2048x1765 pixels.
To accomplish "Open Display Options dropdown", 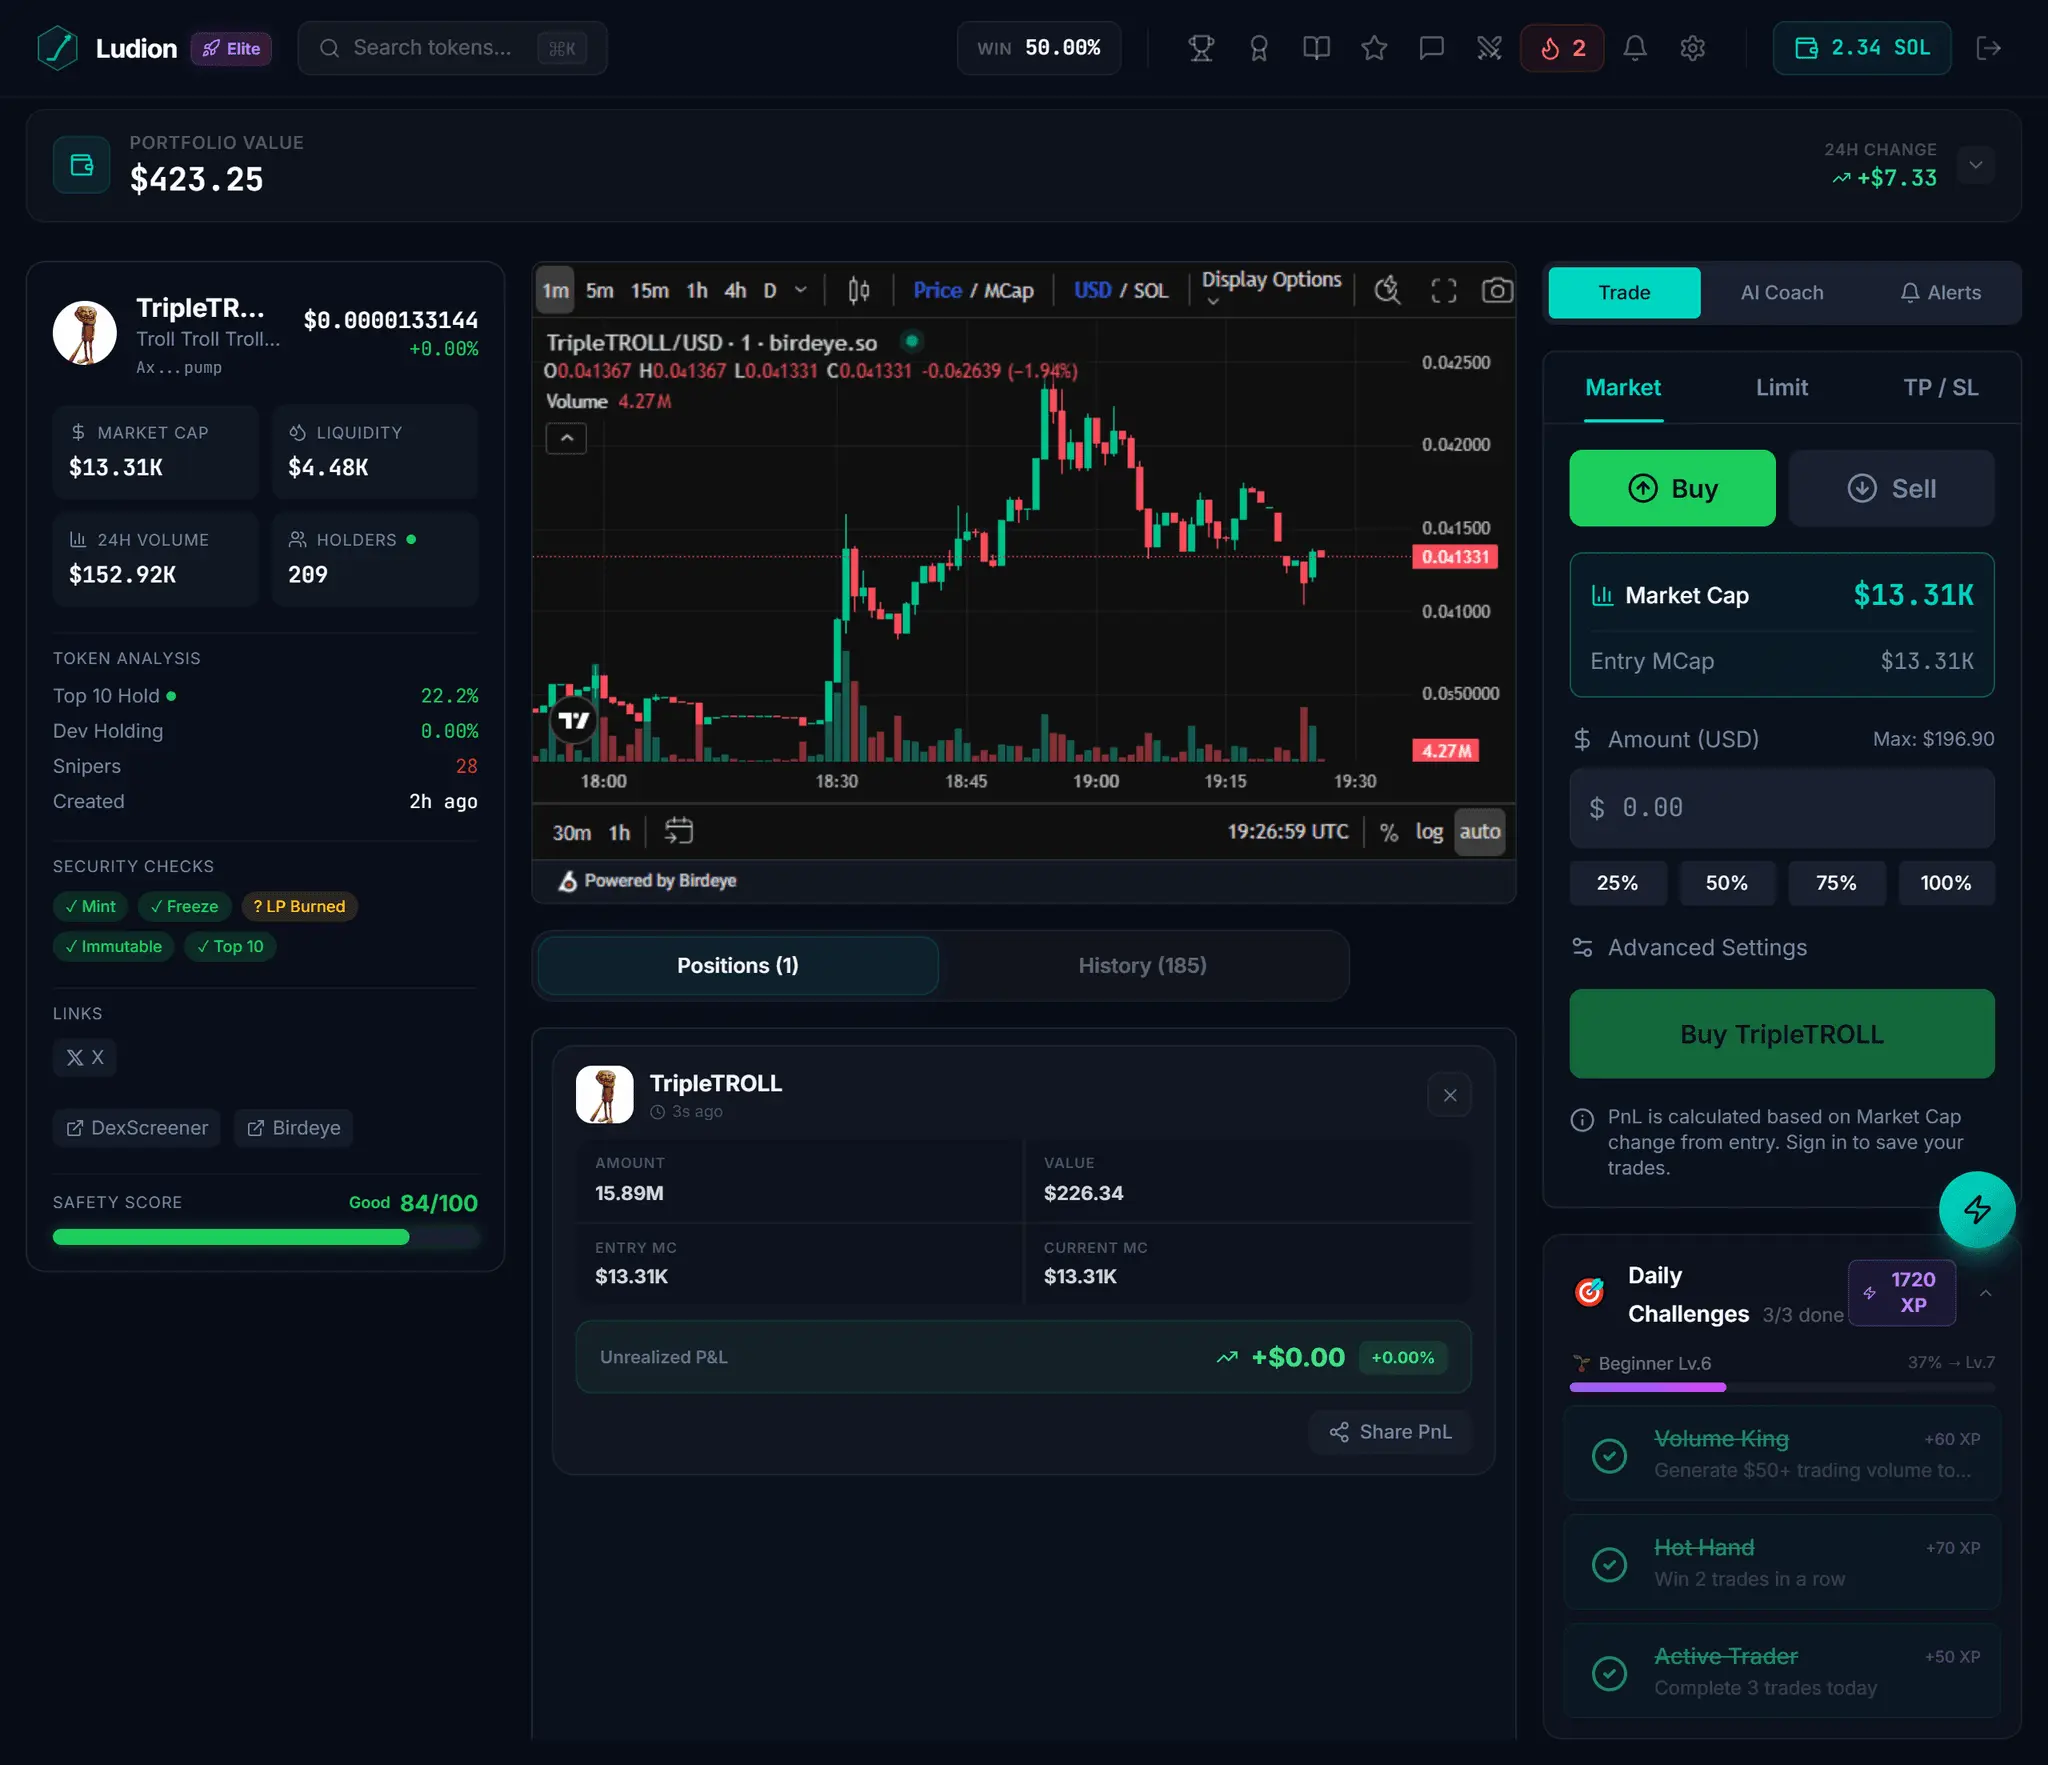I will pos(1271,287).
